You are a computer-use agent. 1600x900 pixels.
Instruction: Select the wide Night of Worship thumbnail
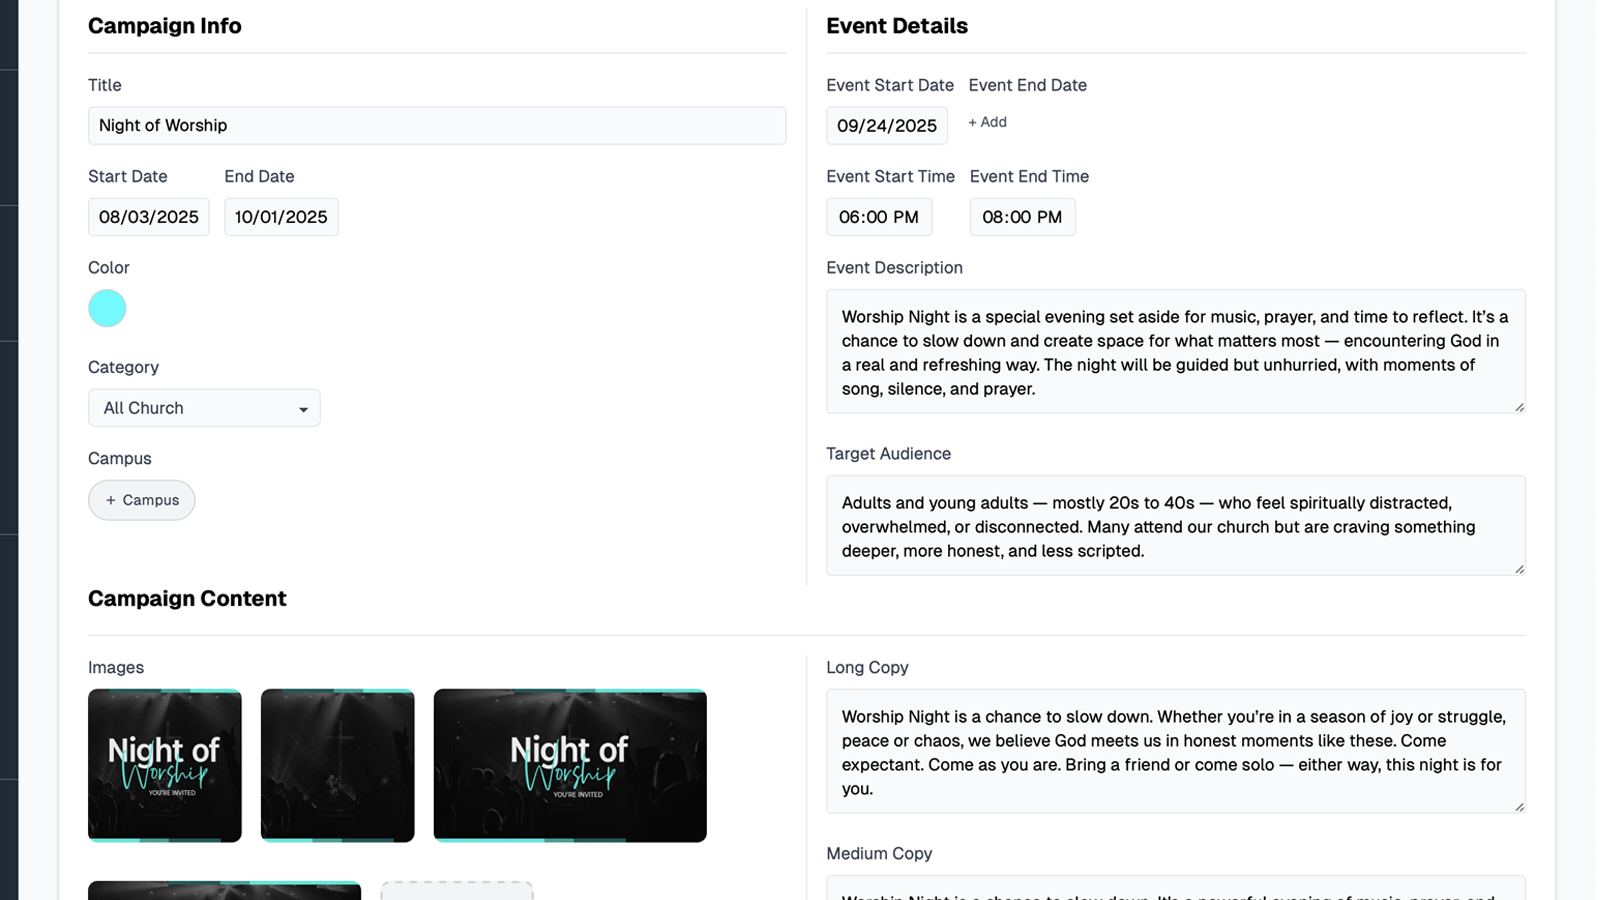pos(570,766)
